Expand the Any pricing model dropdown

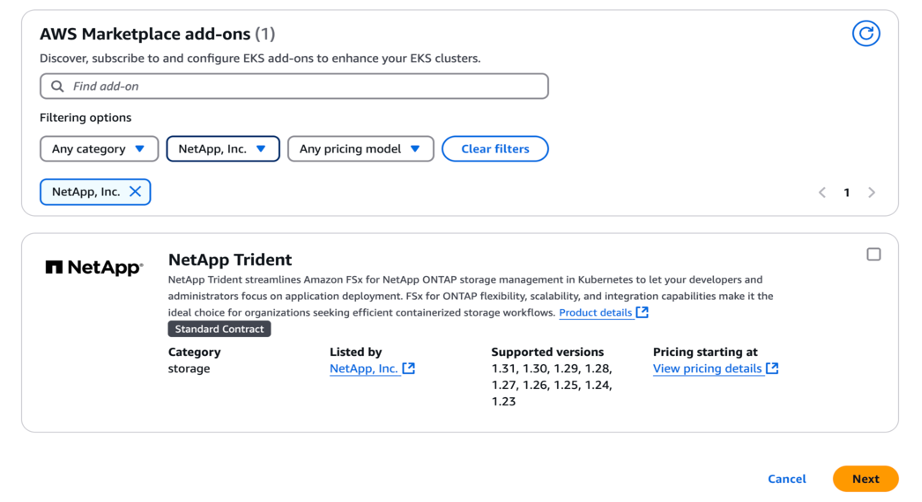[x=360, y=149]
